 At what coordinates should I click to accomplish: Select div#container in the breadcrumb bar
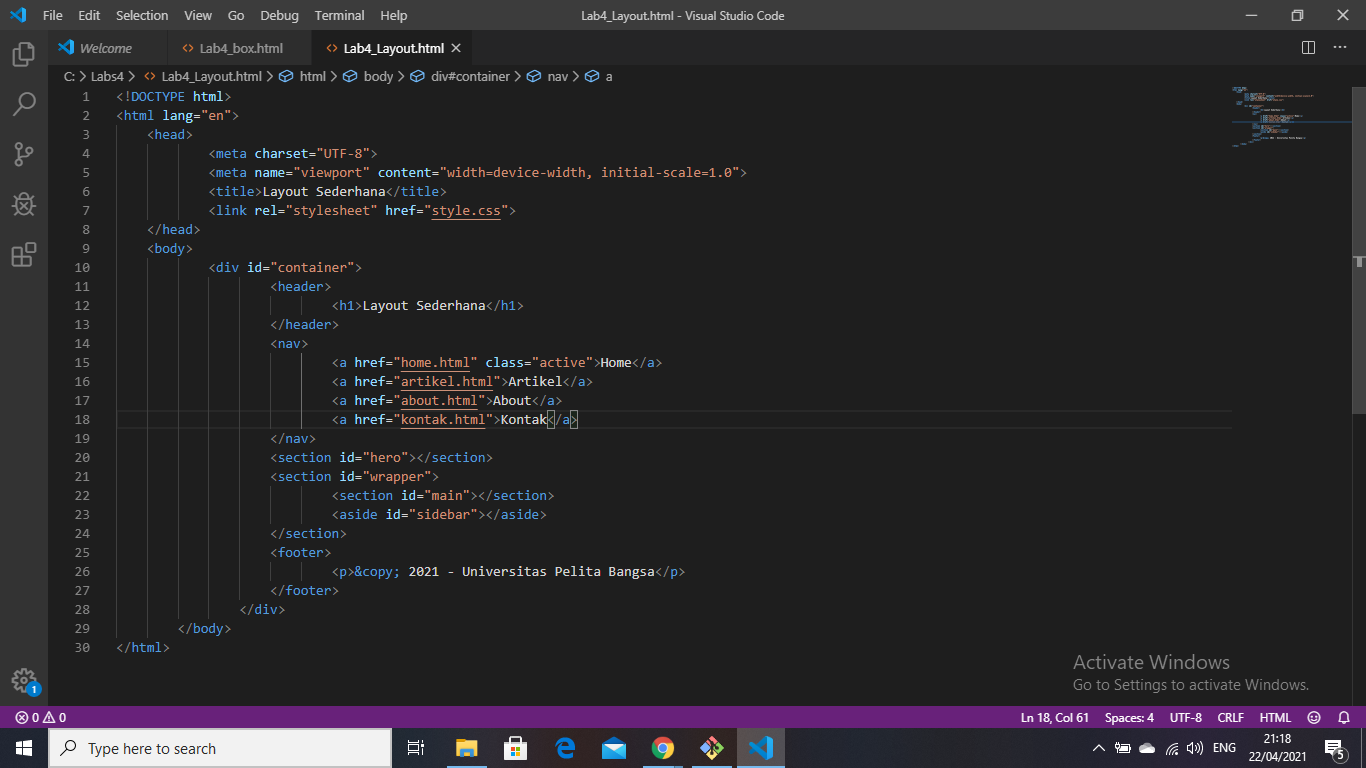tap(470, 76)
